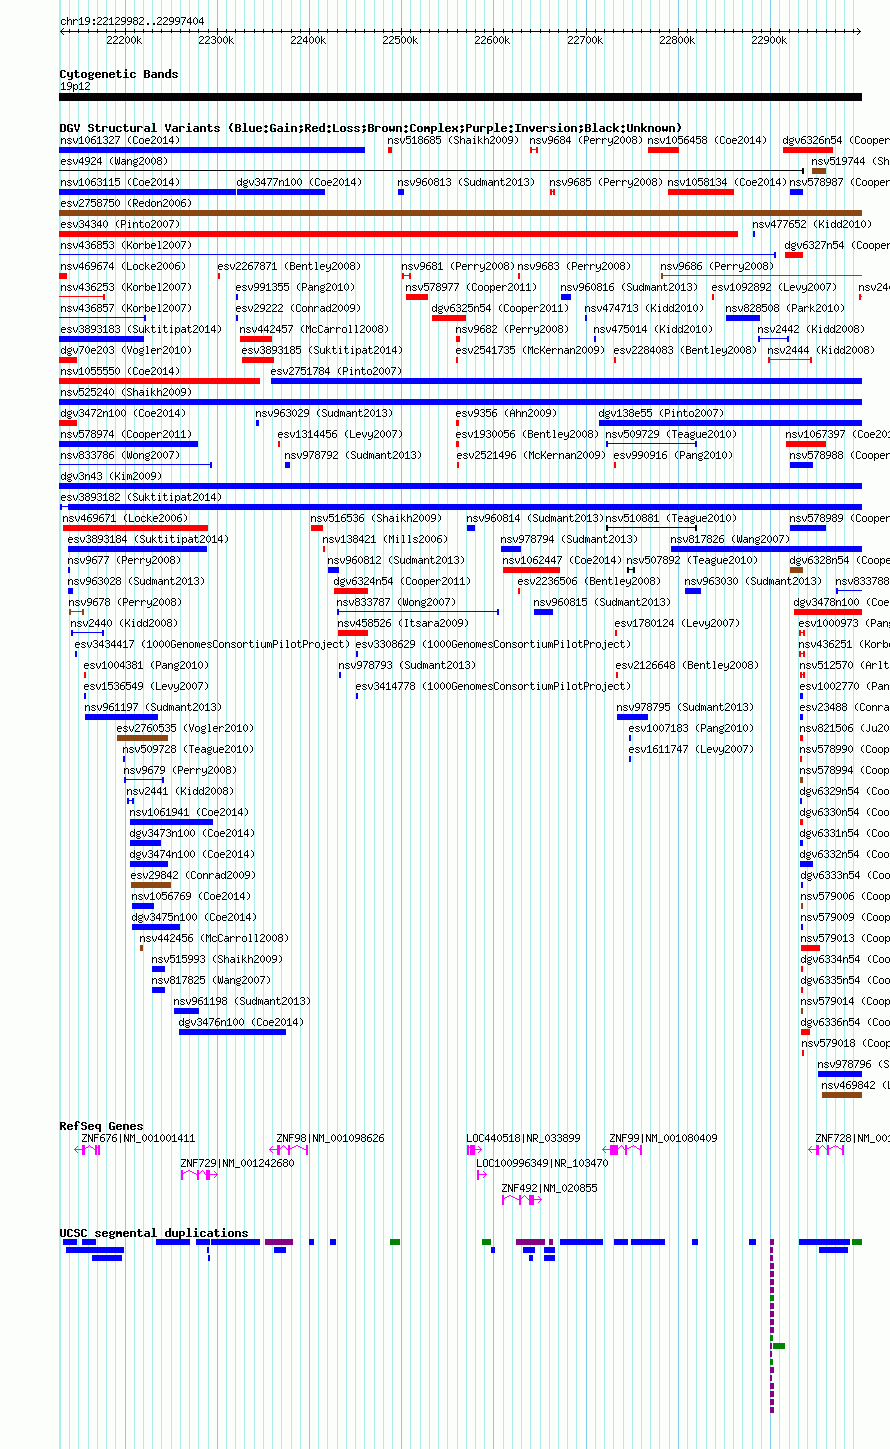Open gene LOC100996349|NR_103470
The width and height of the screenshot is (890, 1449).
542,1163
